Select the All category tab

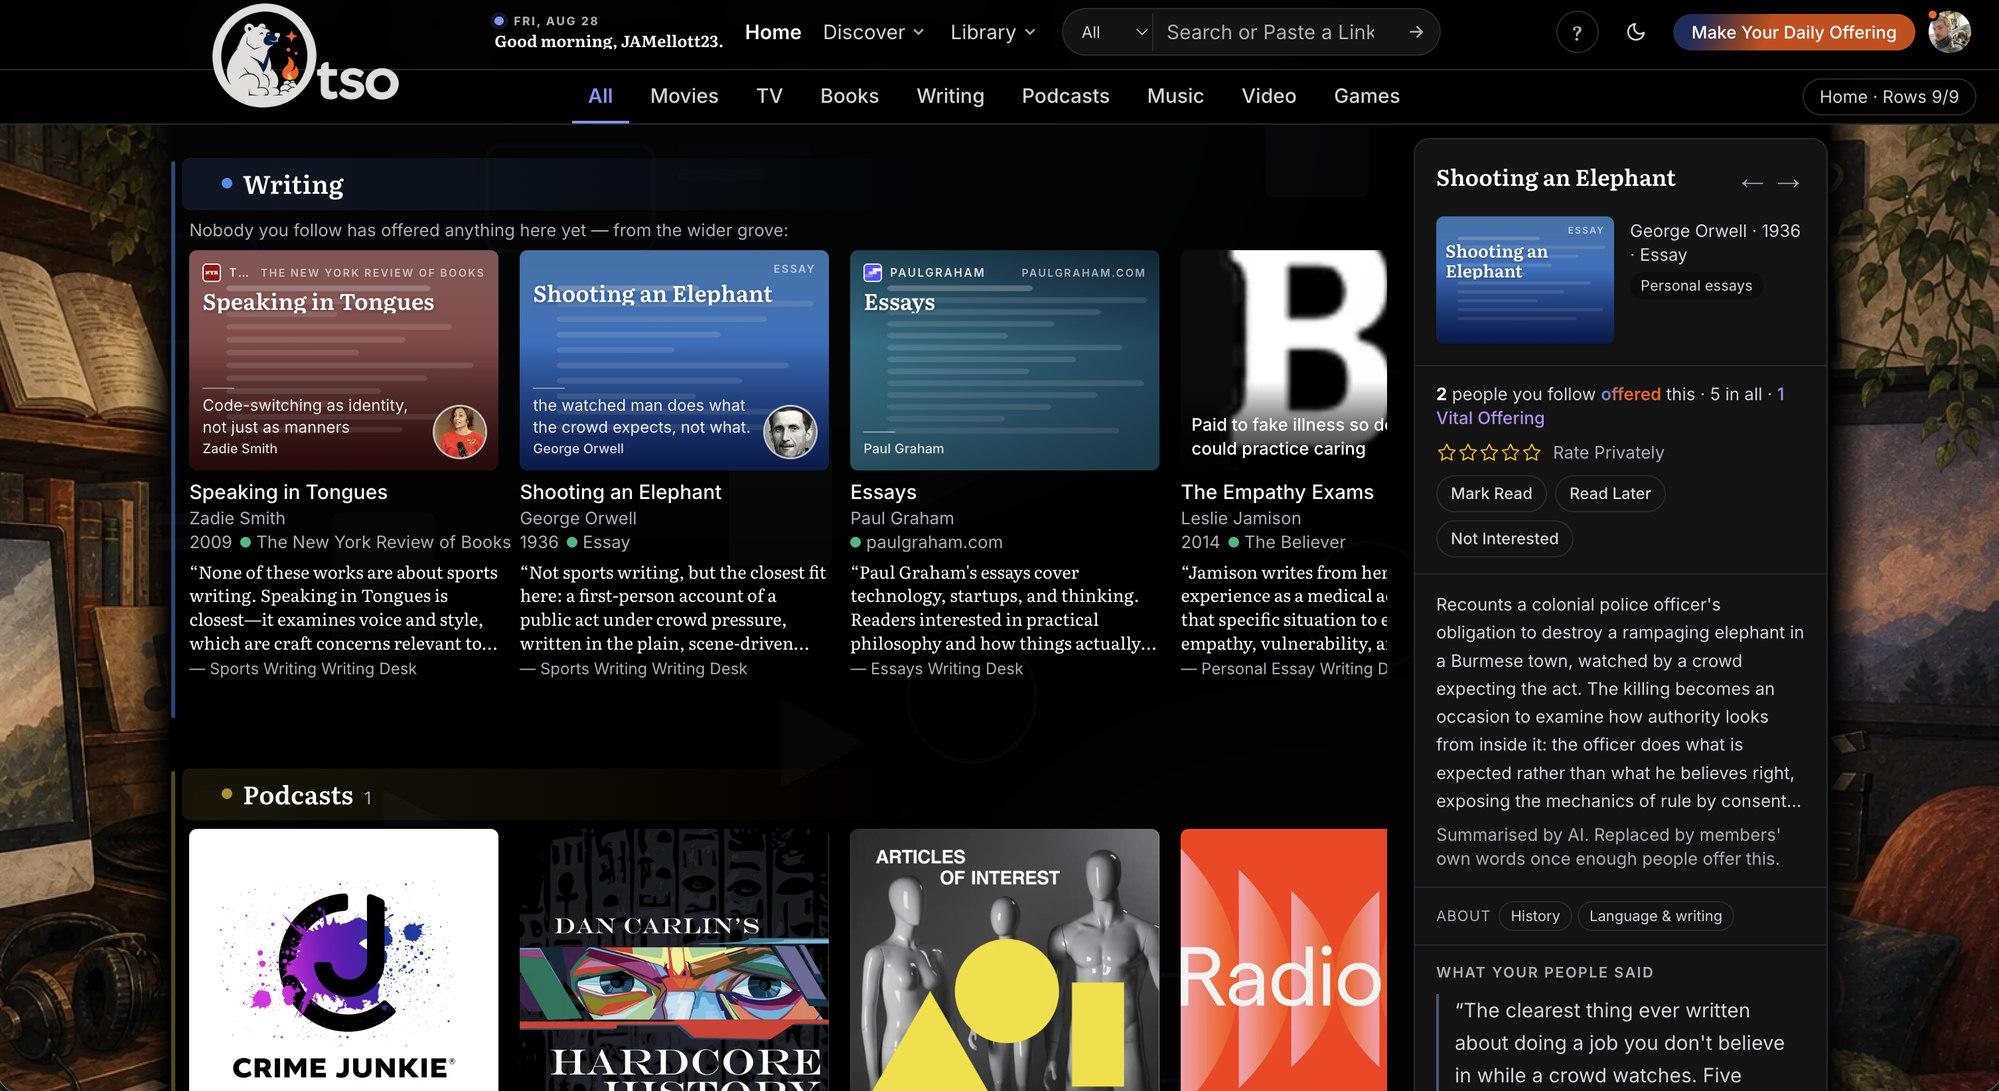tap(600, 96)
